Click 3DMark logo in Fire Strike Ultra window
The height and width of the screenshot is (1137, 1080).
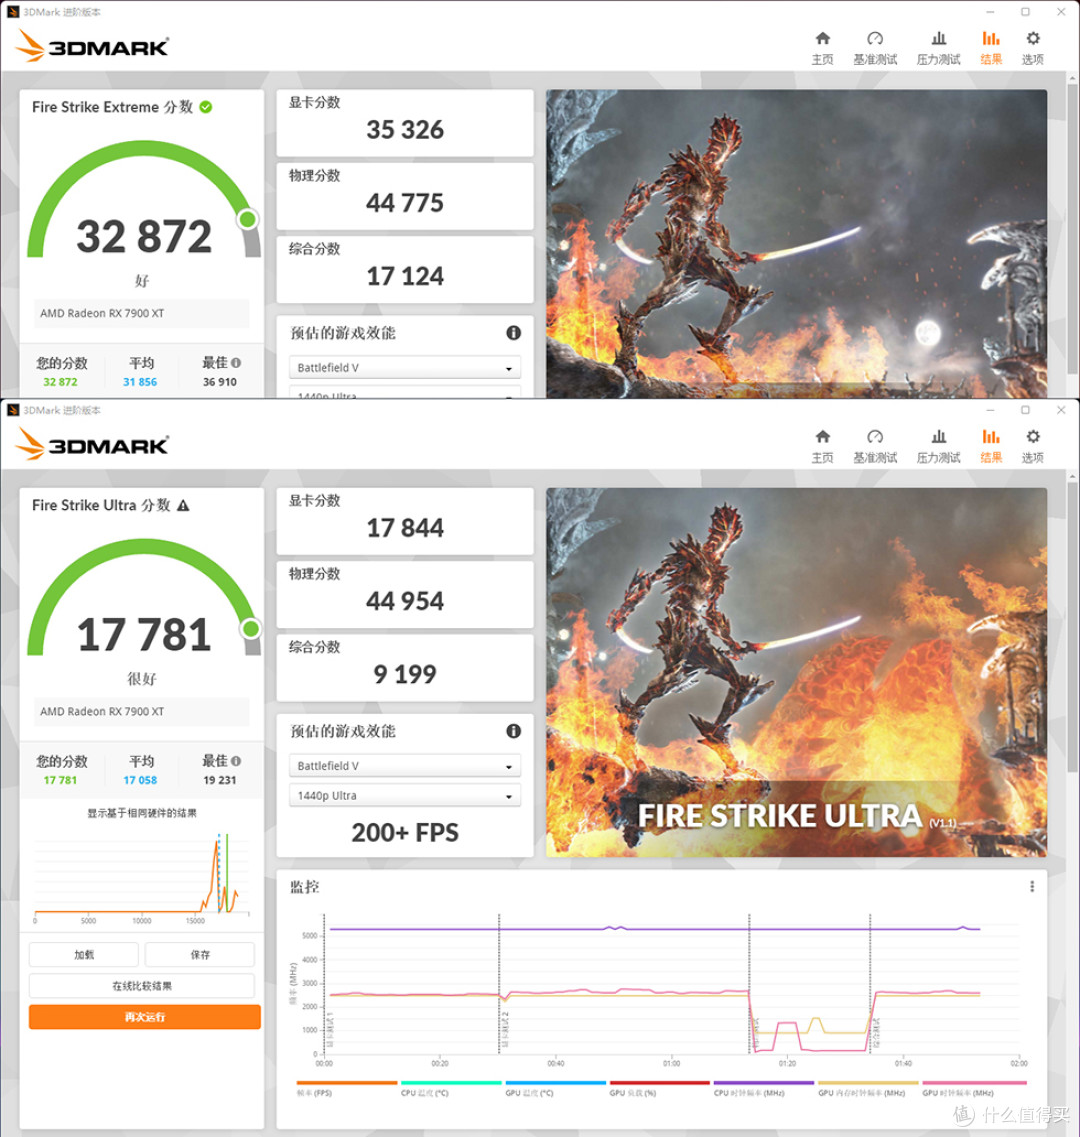coord(92,444)
